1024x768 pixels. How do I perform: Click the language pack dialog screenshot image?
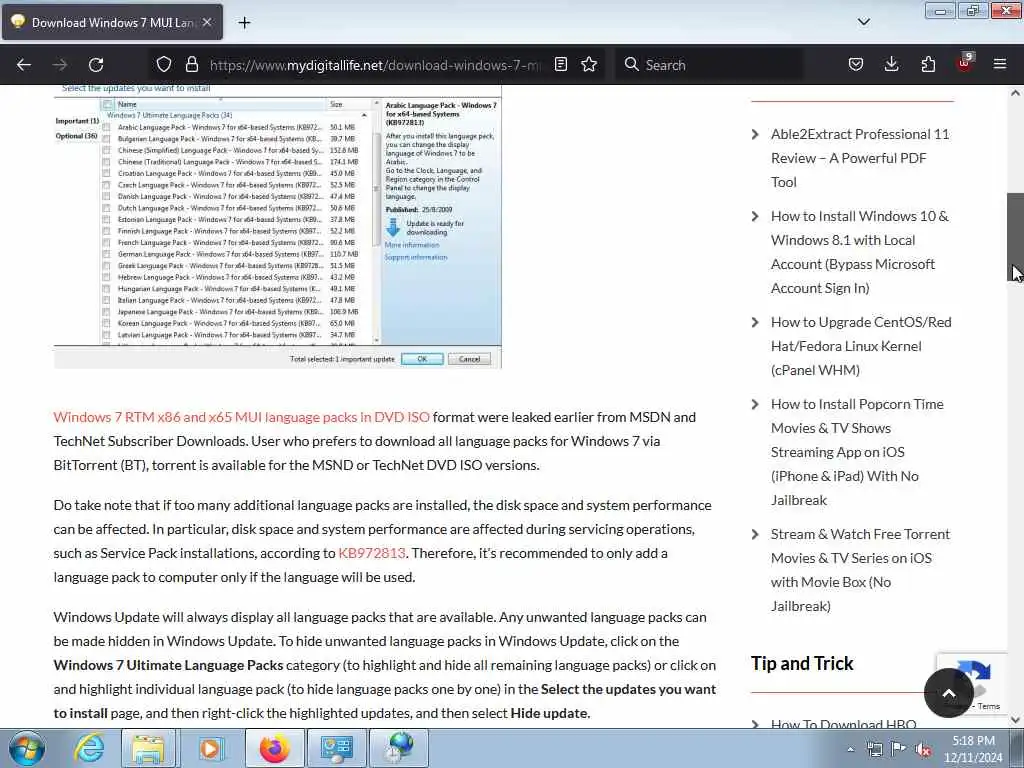[x=278, y=227]
